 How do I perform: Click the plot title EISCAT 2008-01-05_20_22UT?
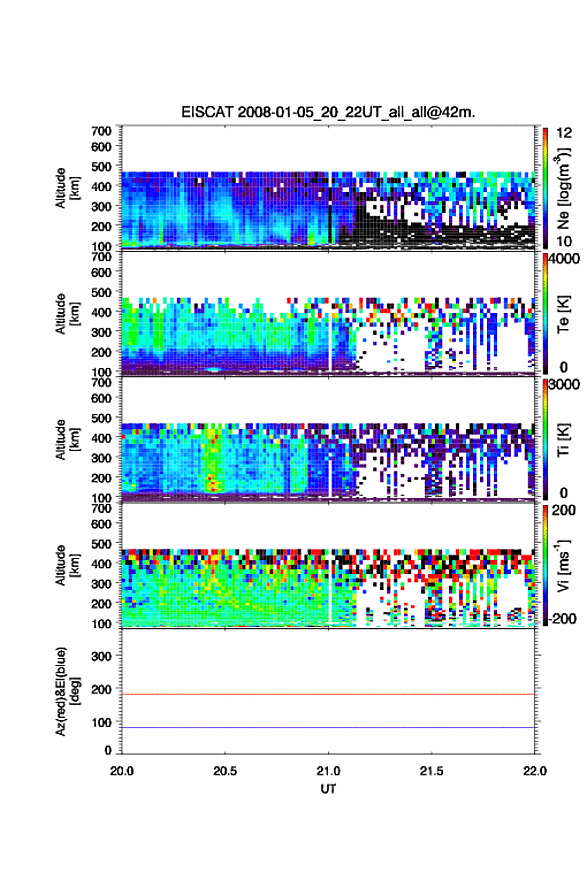pyautogui.click(x=328, y=112)
